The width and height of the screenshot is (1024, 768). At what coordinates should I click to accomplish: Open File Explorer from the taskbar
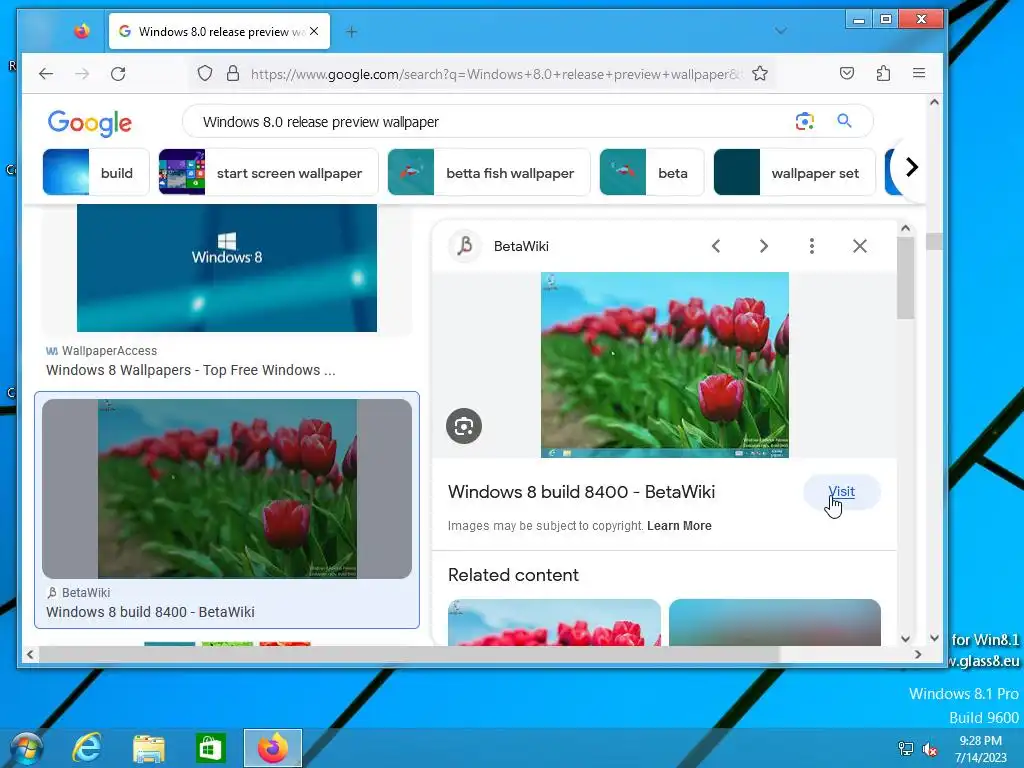pos(149,748)
